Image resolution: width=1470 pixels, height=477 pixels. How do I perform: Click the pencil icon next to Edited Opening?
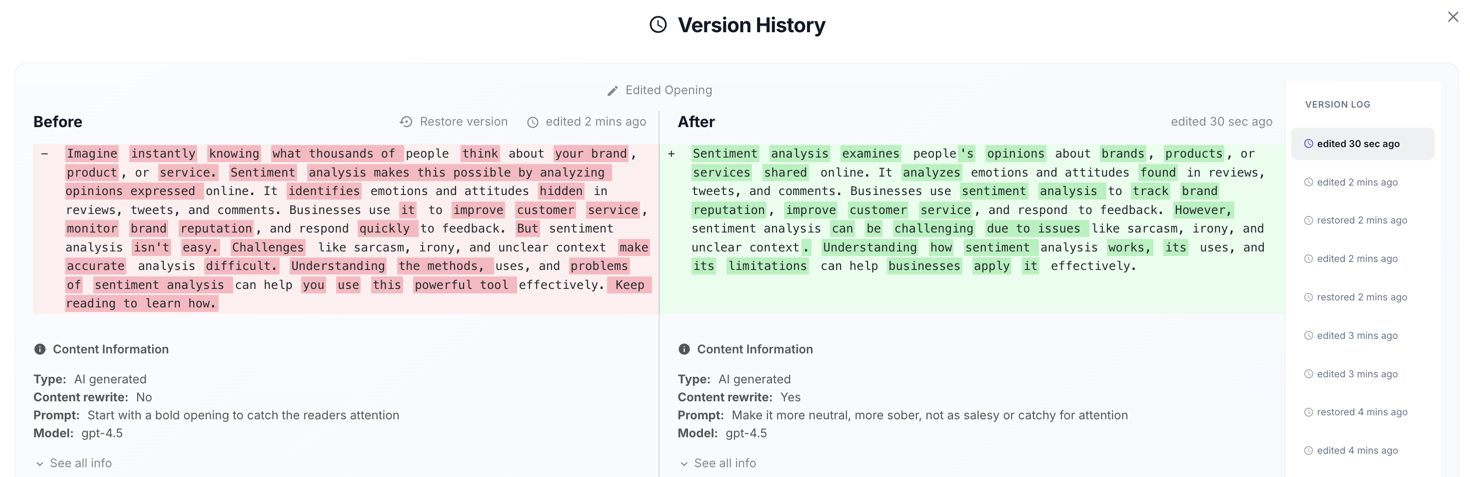[x=613, y=91]
